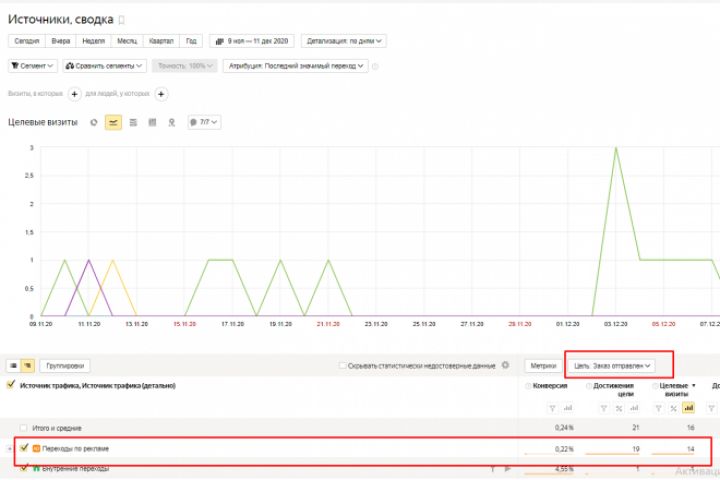
Task: Filter by Конверсия column
Action: 552,408
